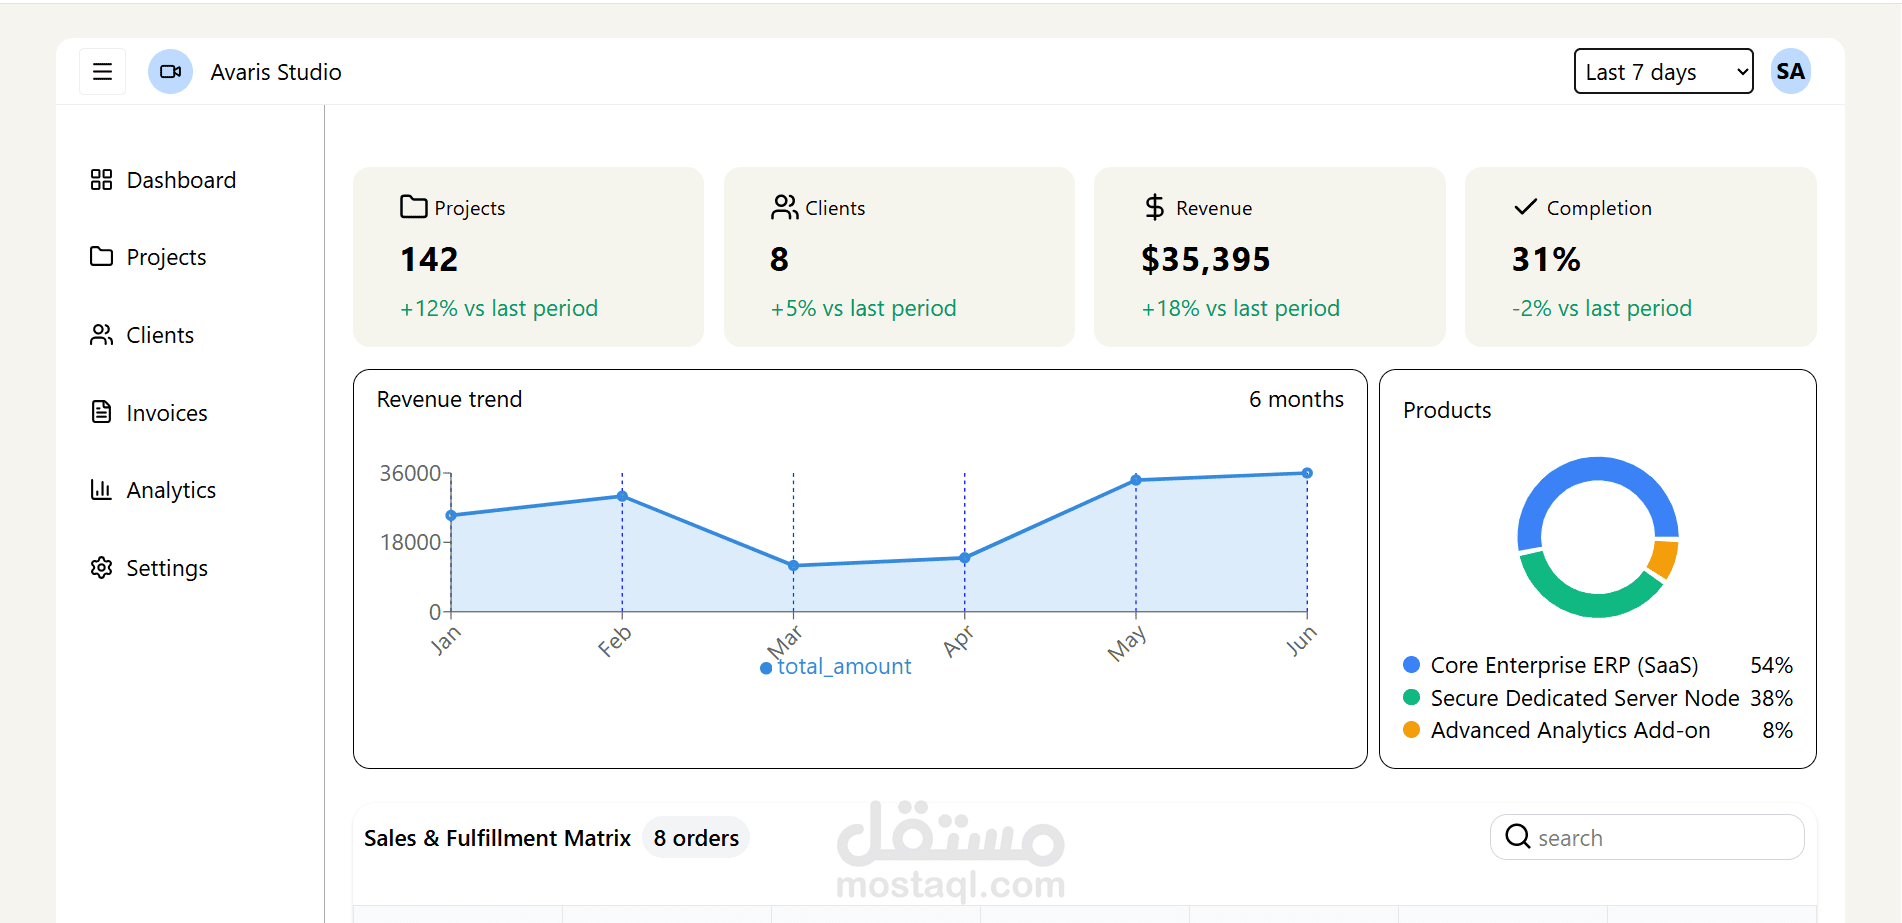Click the Core Enterprise ERP (SaaS) label
The width and height of the screenshot is (1902, 923).
(x=1564, y=665)
